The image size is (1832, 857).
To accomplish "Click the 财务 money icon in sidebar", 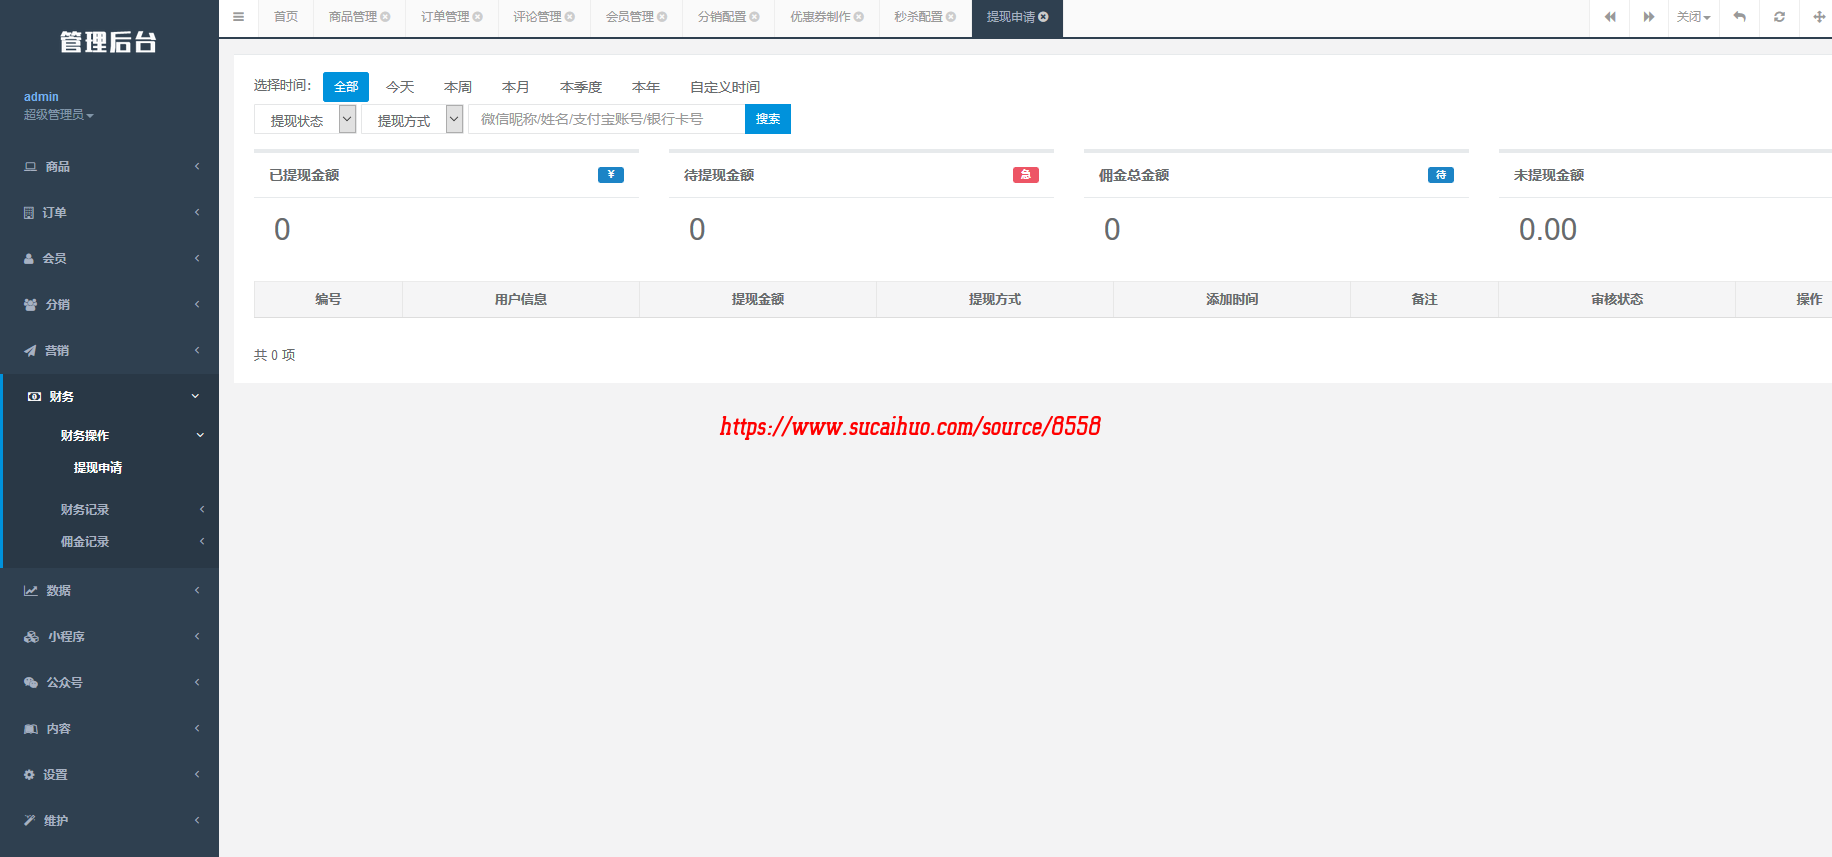I will (x=35, y=397).
